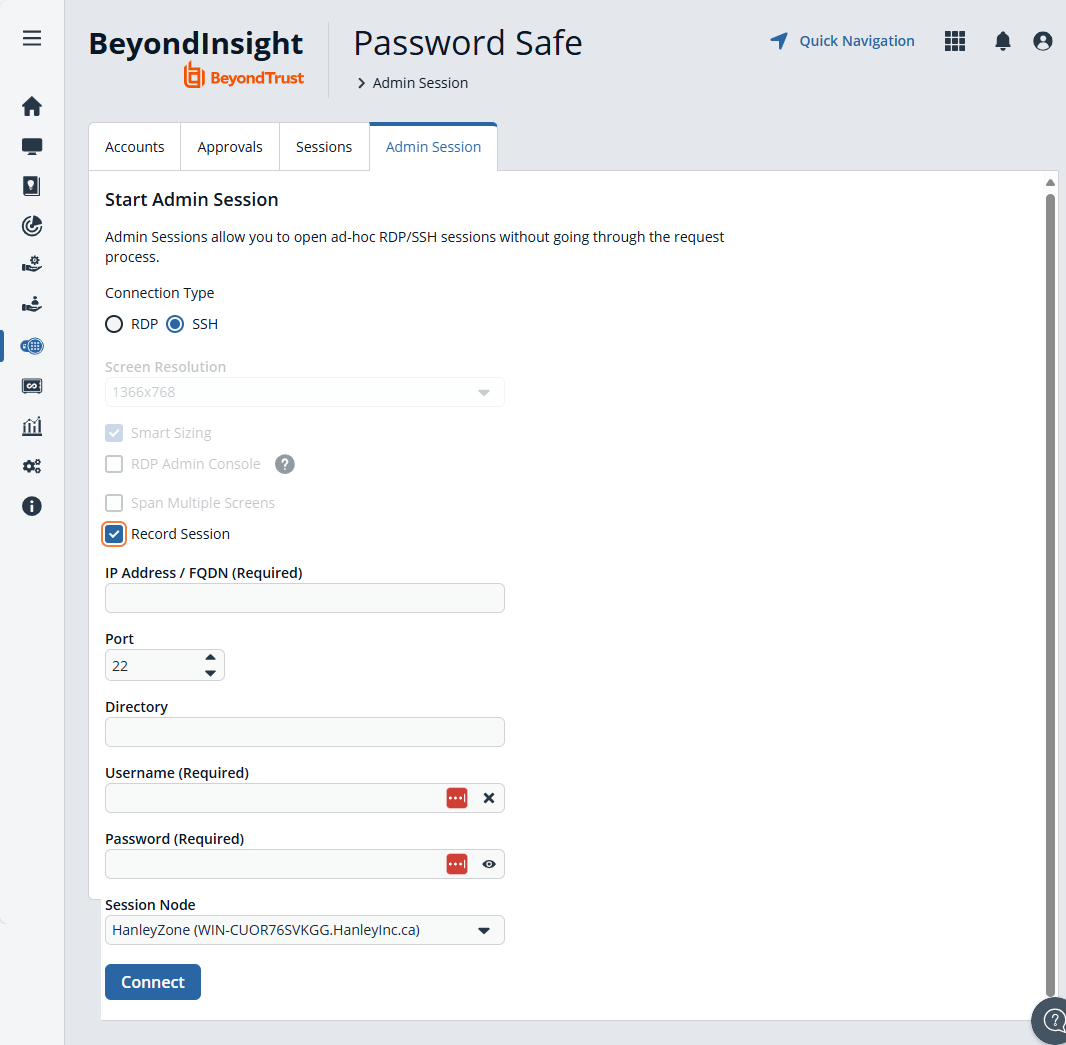
Task: Click the red password-manager icon in Username field
Action: [x=457, y=798]
